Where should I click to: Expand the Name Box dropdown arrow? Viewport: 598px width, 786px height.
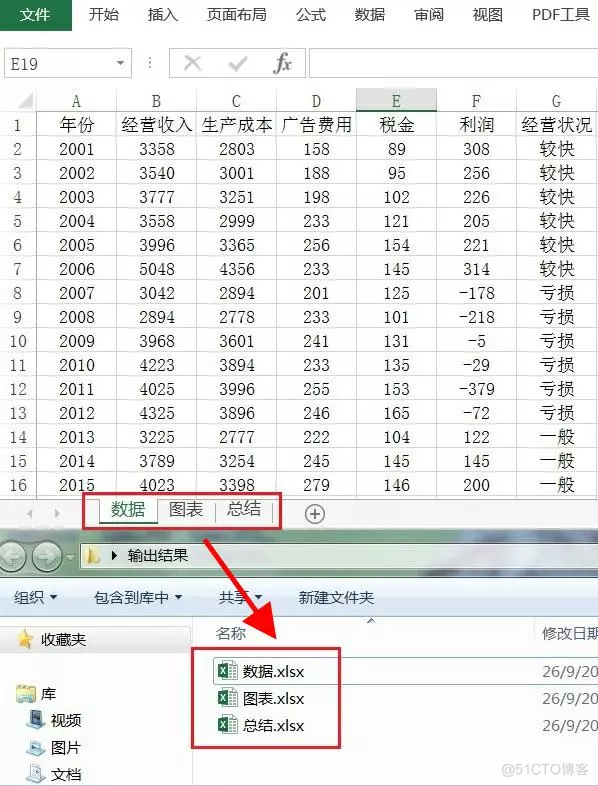coord(120,63)
